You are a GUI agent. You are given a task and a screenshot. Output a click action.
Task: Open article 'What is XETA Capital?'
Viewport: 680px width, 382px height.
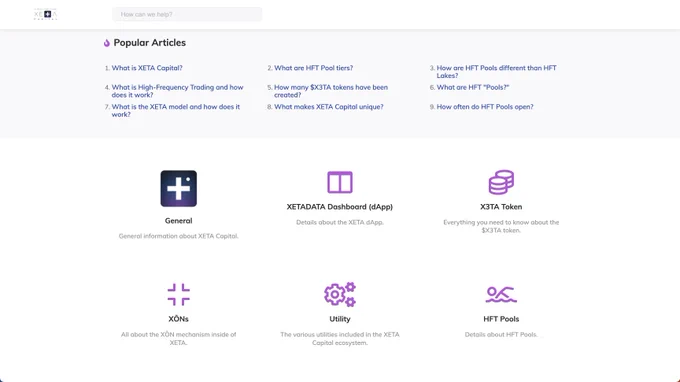click(147, 68)
